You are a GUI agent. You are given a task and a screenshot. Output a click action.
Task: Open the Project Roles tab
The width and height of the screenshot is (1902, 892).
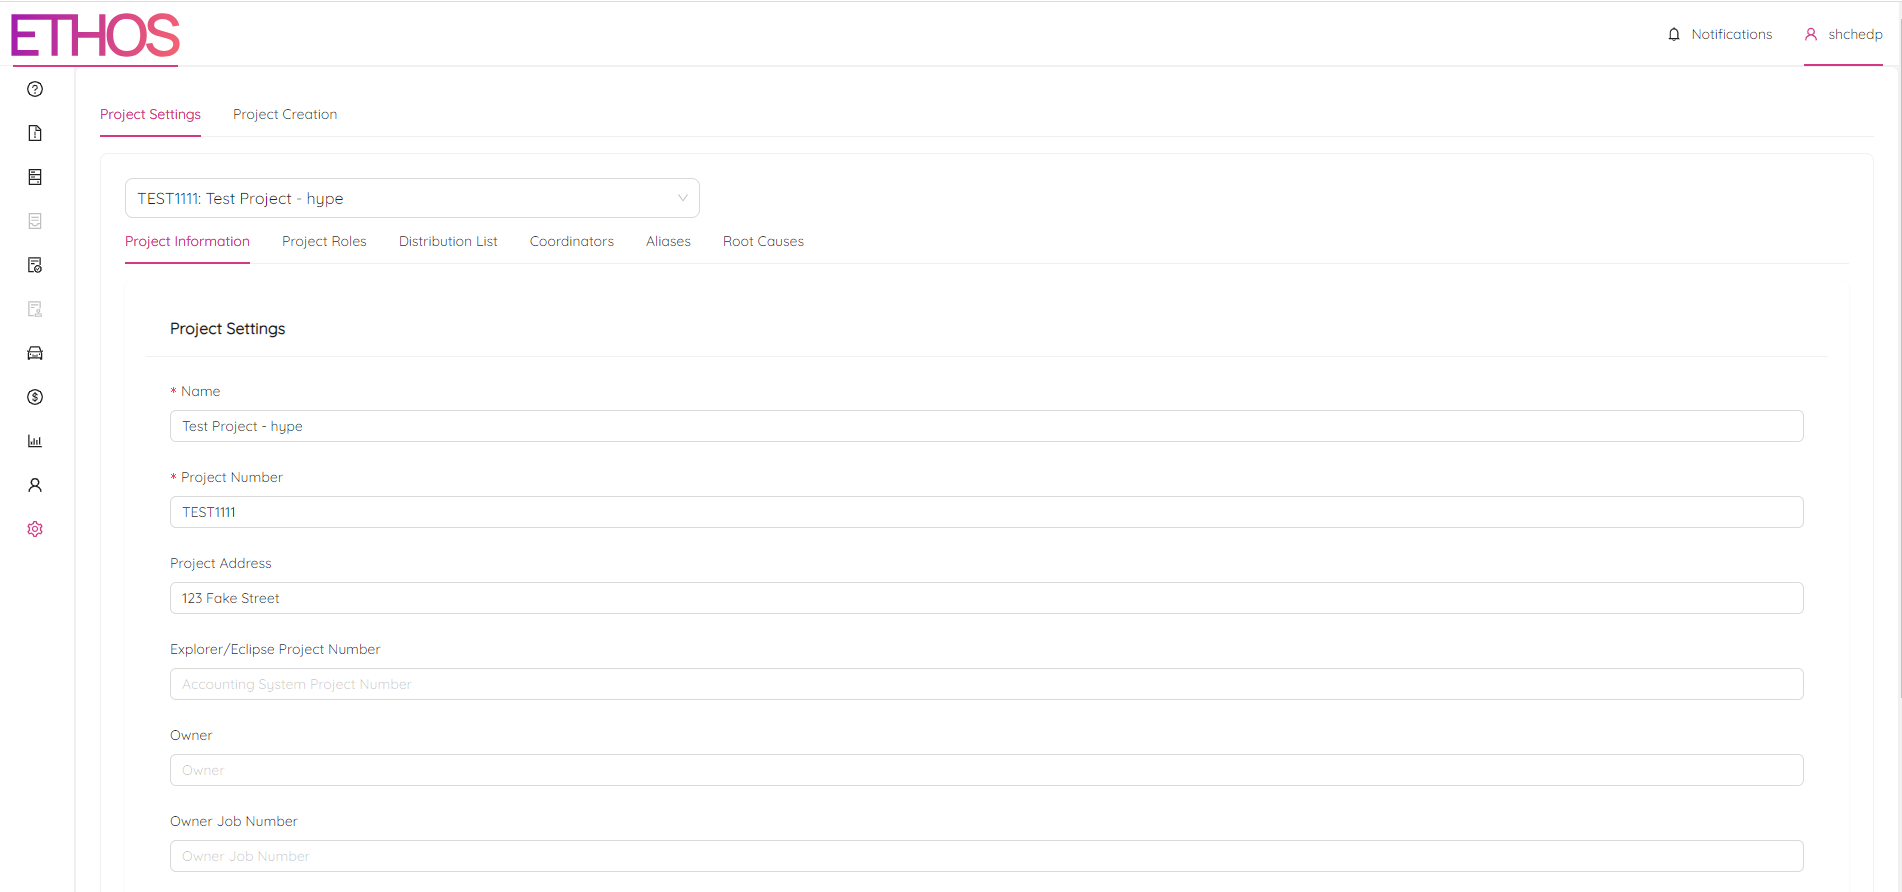324,241
